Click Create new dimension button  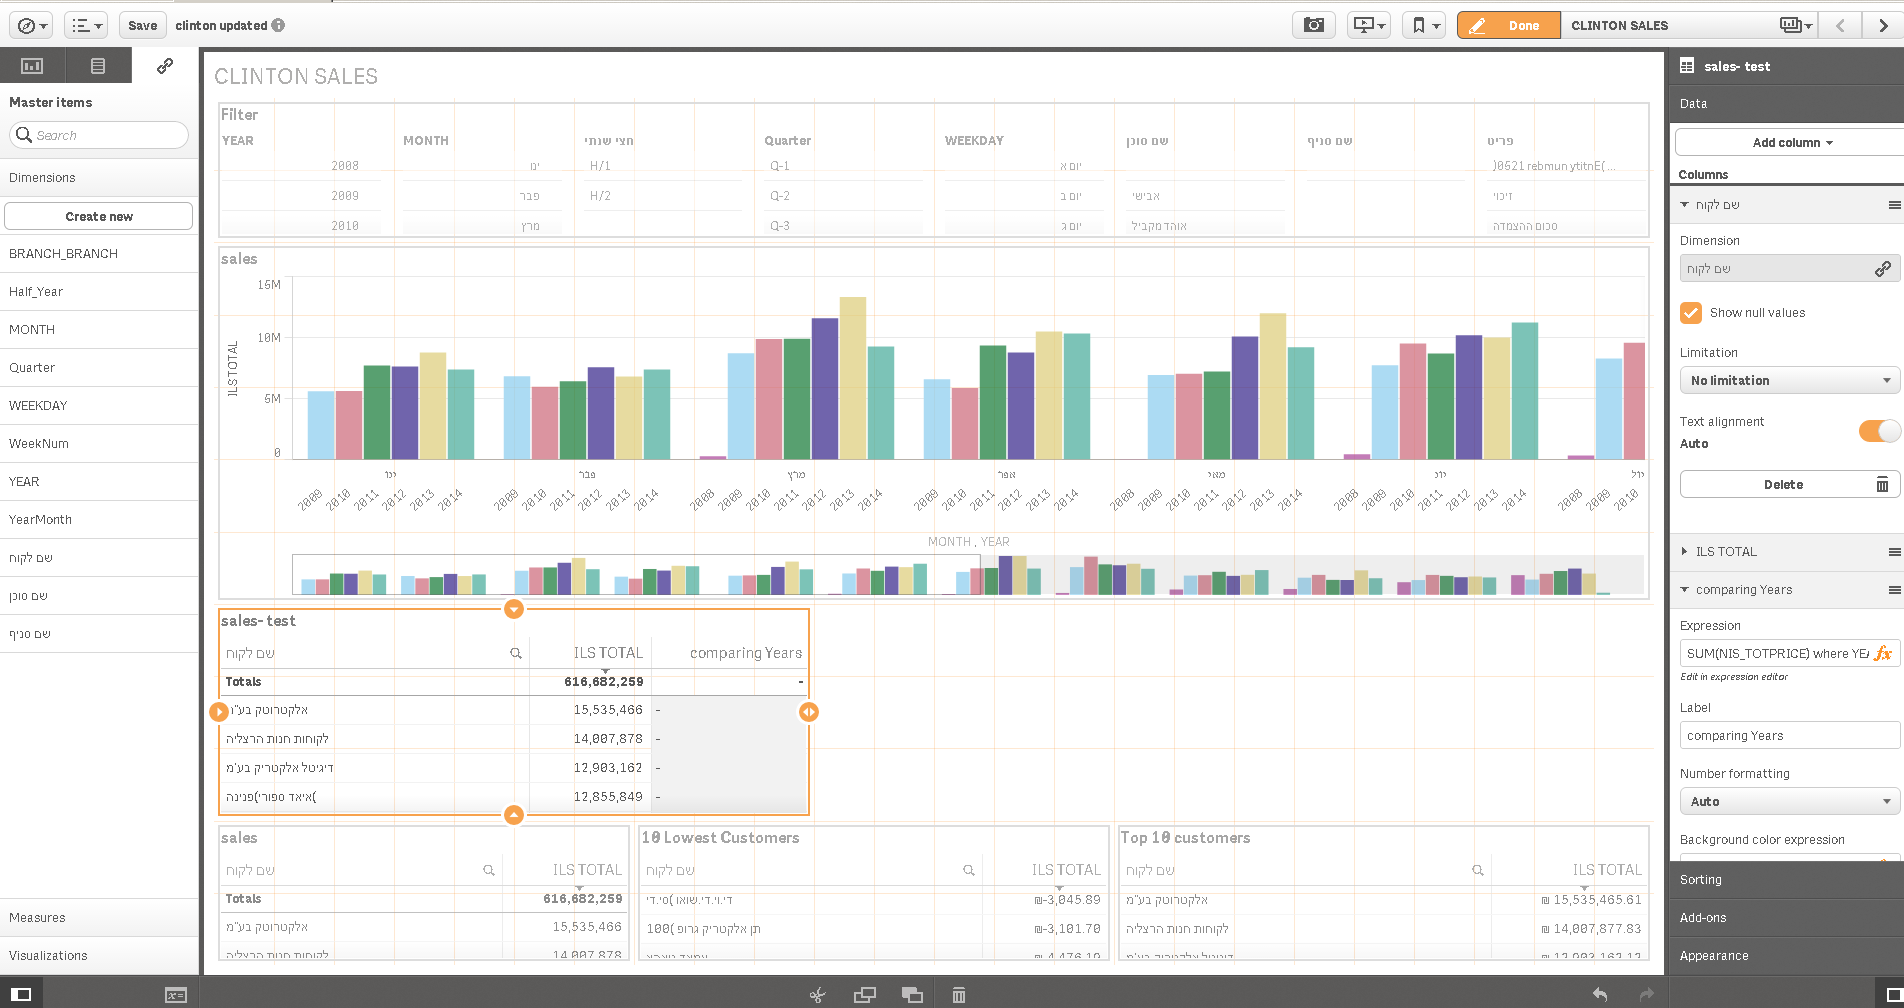pyautogui.click(x=99, y=216)
